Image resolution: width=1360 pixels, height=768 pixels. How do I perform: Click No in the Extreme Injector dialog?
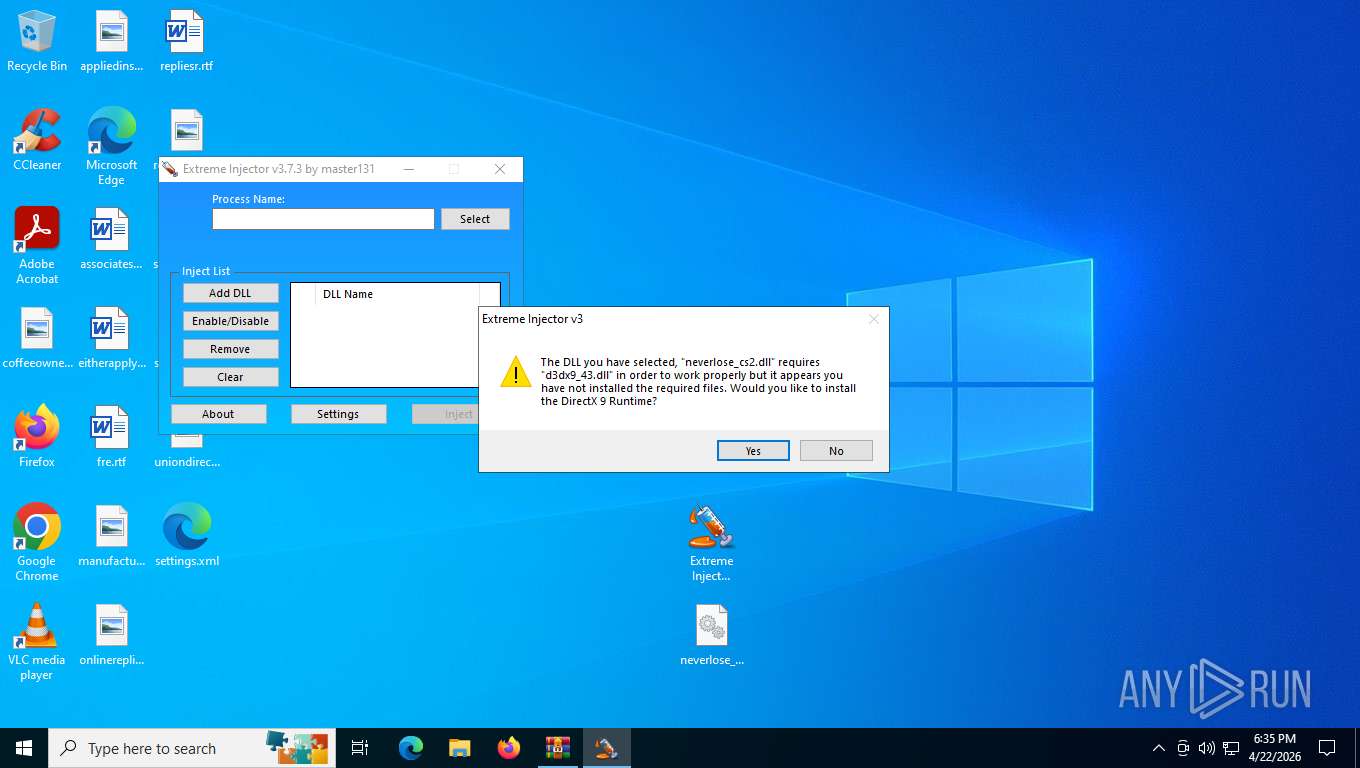[x=836, y=451]
